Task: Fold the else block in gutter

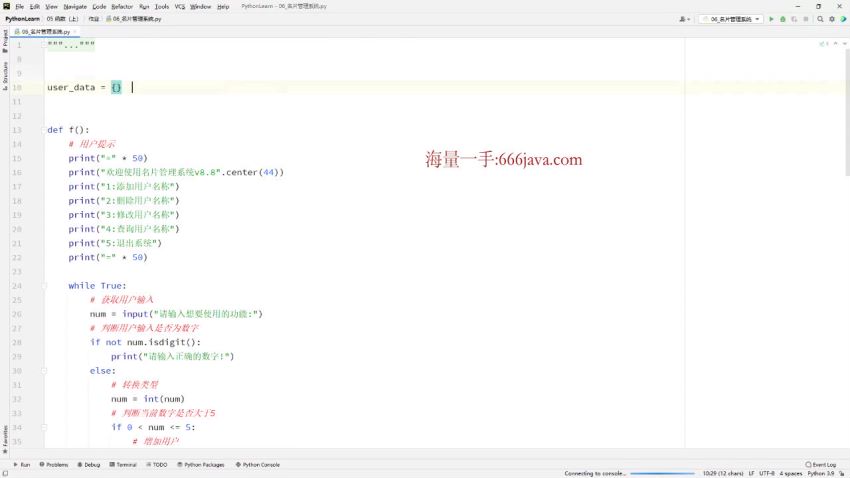Action: [45, 371]
